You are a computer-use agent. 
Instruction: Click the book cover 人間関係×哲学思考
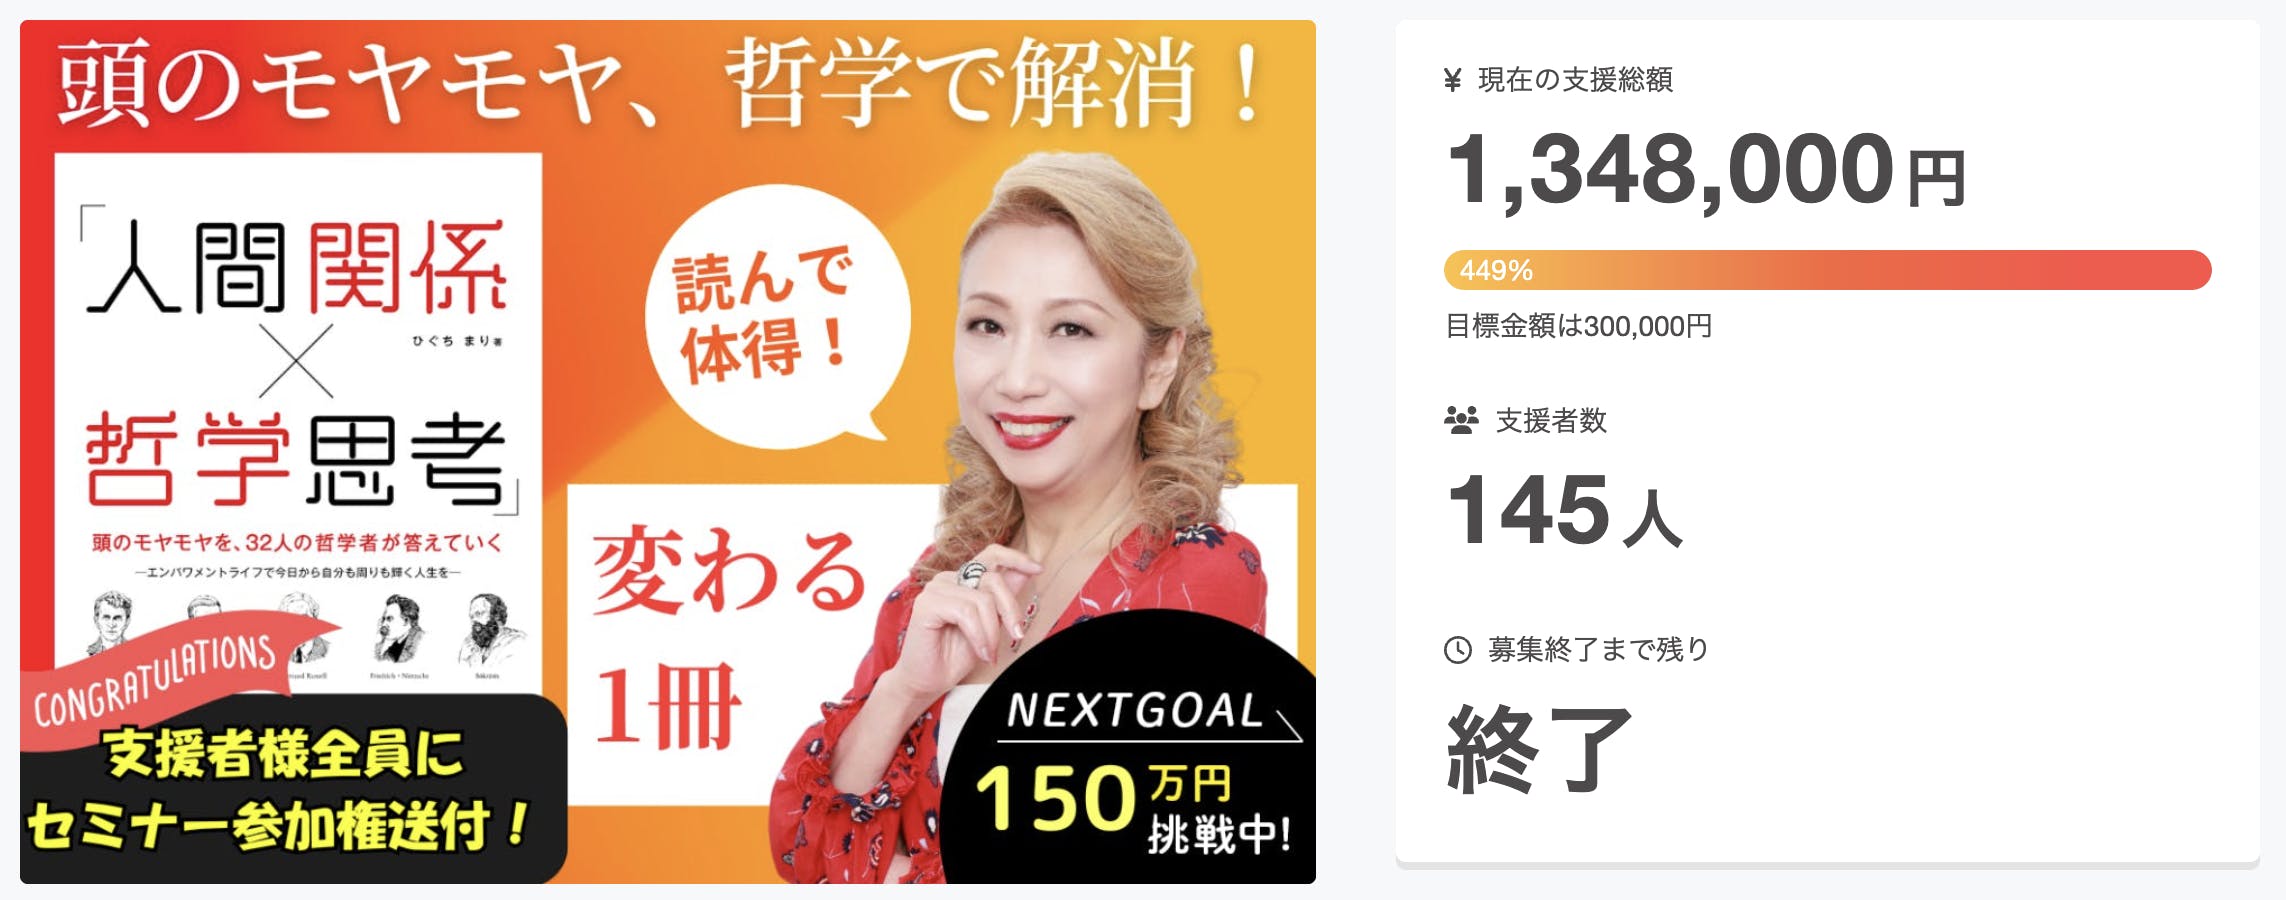click(298, 420)
